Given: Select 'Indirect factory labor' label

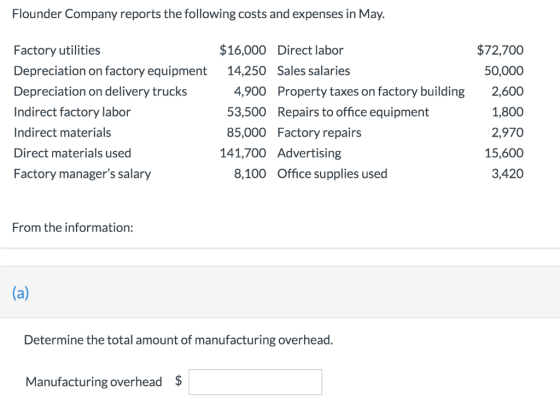Looking at the screenshot, I should pyautogui.click(x=72, y=112).
